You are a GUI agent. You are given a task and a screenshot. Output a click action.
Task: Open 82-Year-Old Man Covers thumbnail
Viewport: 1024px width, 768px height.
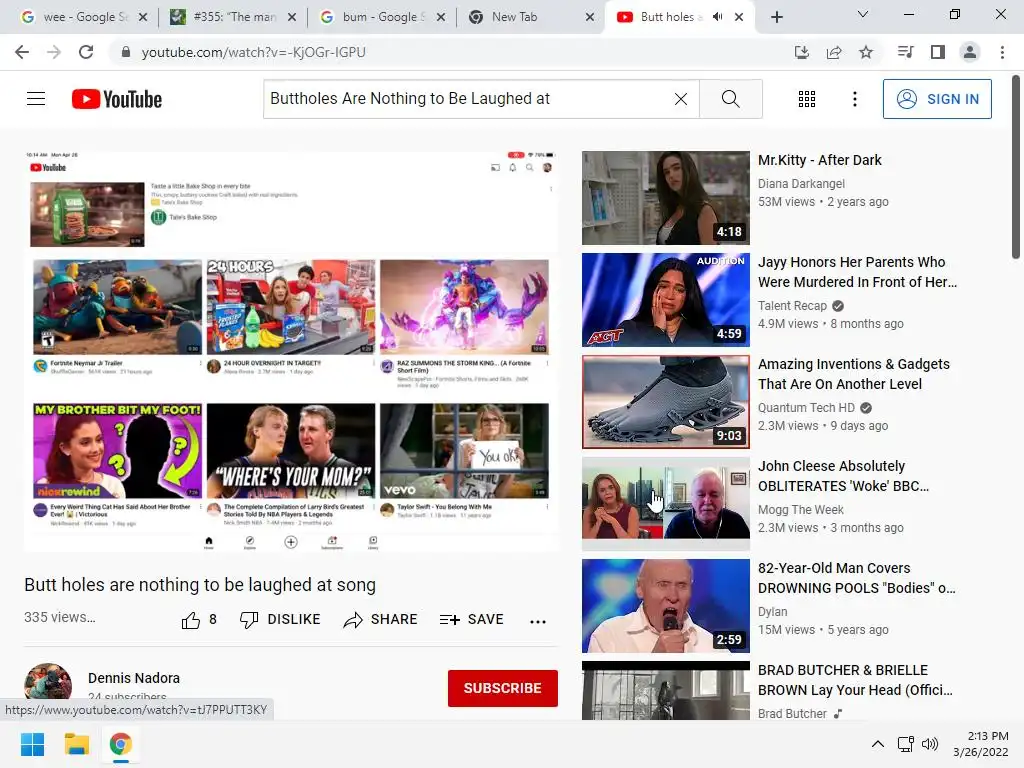coord(665,605)
